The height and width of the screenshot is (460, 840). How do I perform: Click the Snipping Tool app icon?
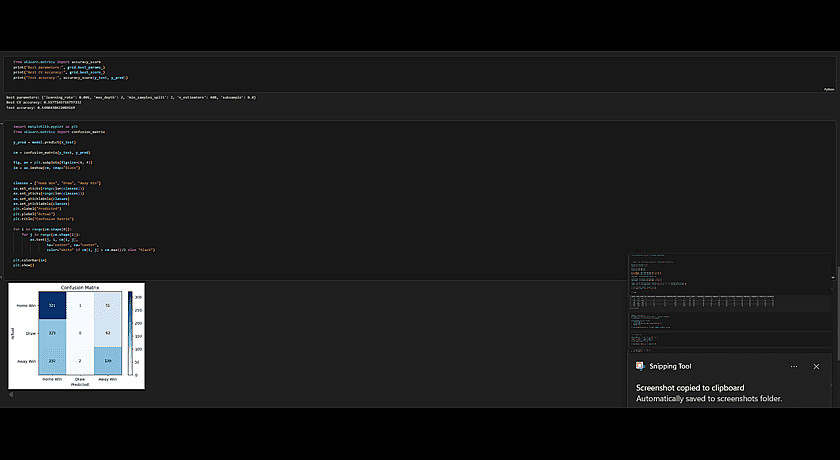(x=640, y=366)
